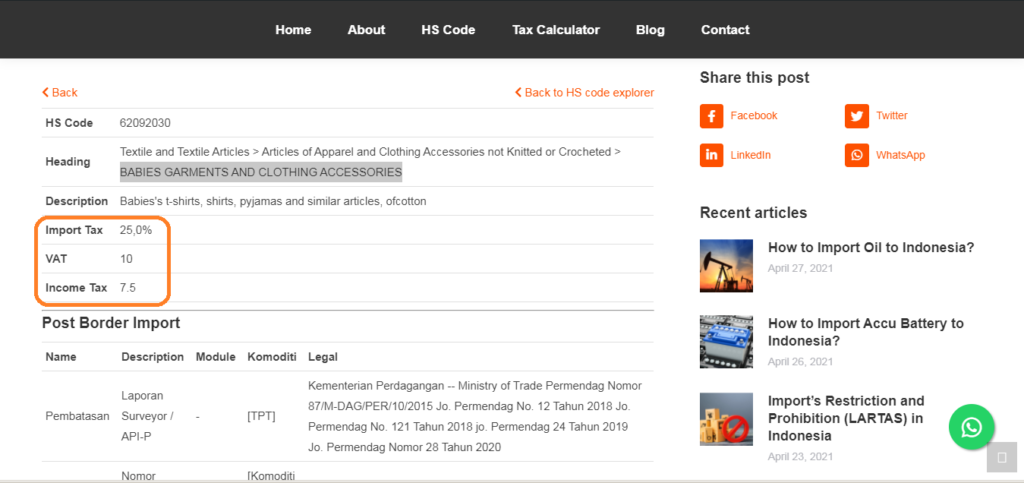Open article How to Import Oil to Indonesia
The image size is (1024, 483).
click(871, 248)
